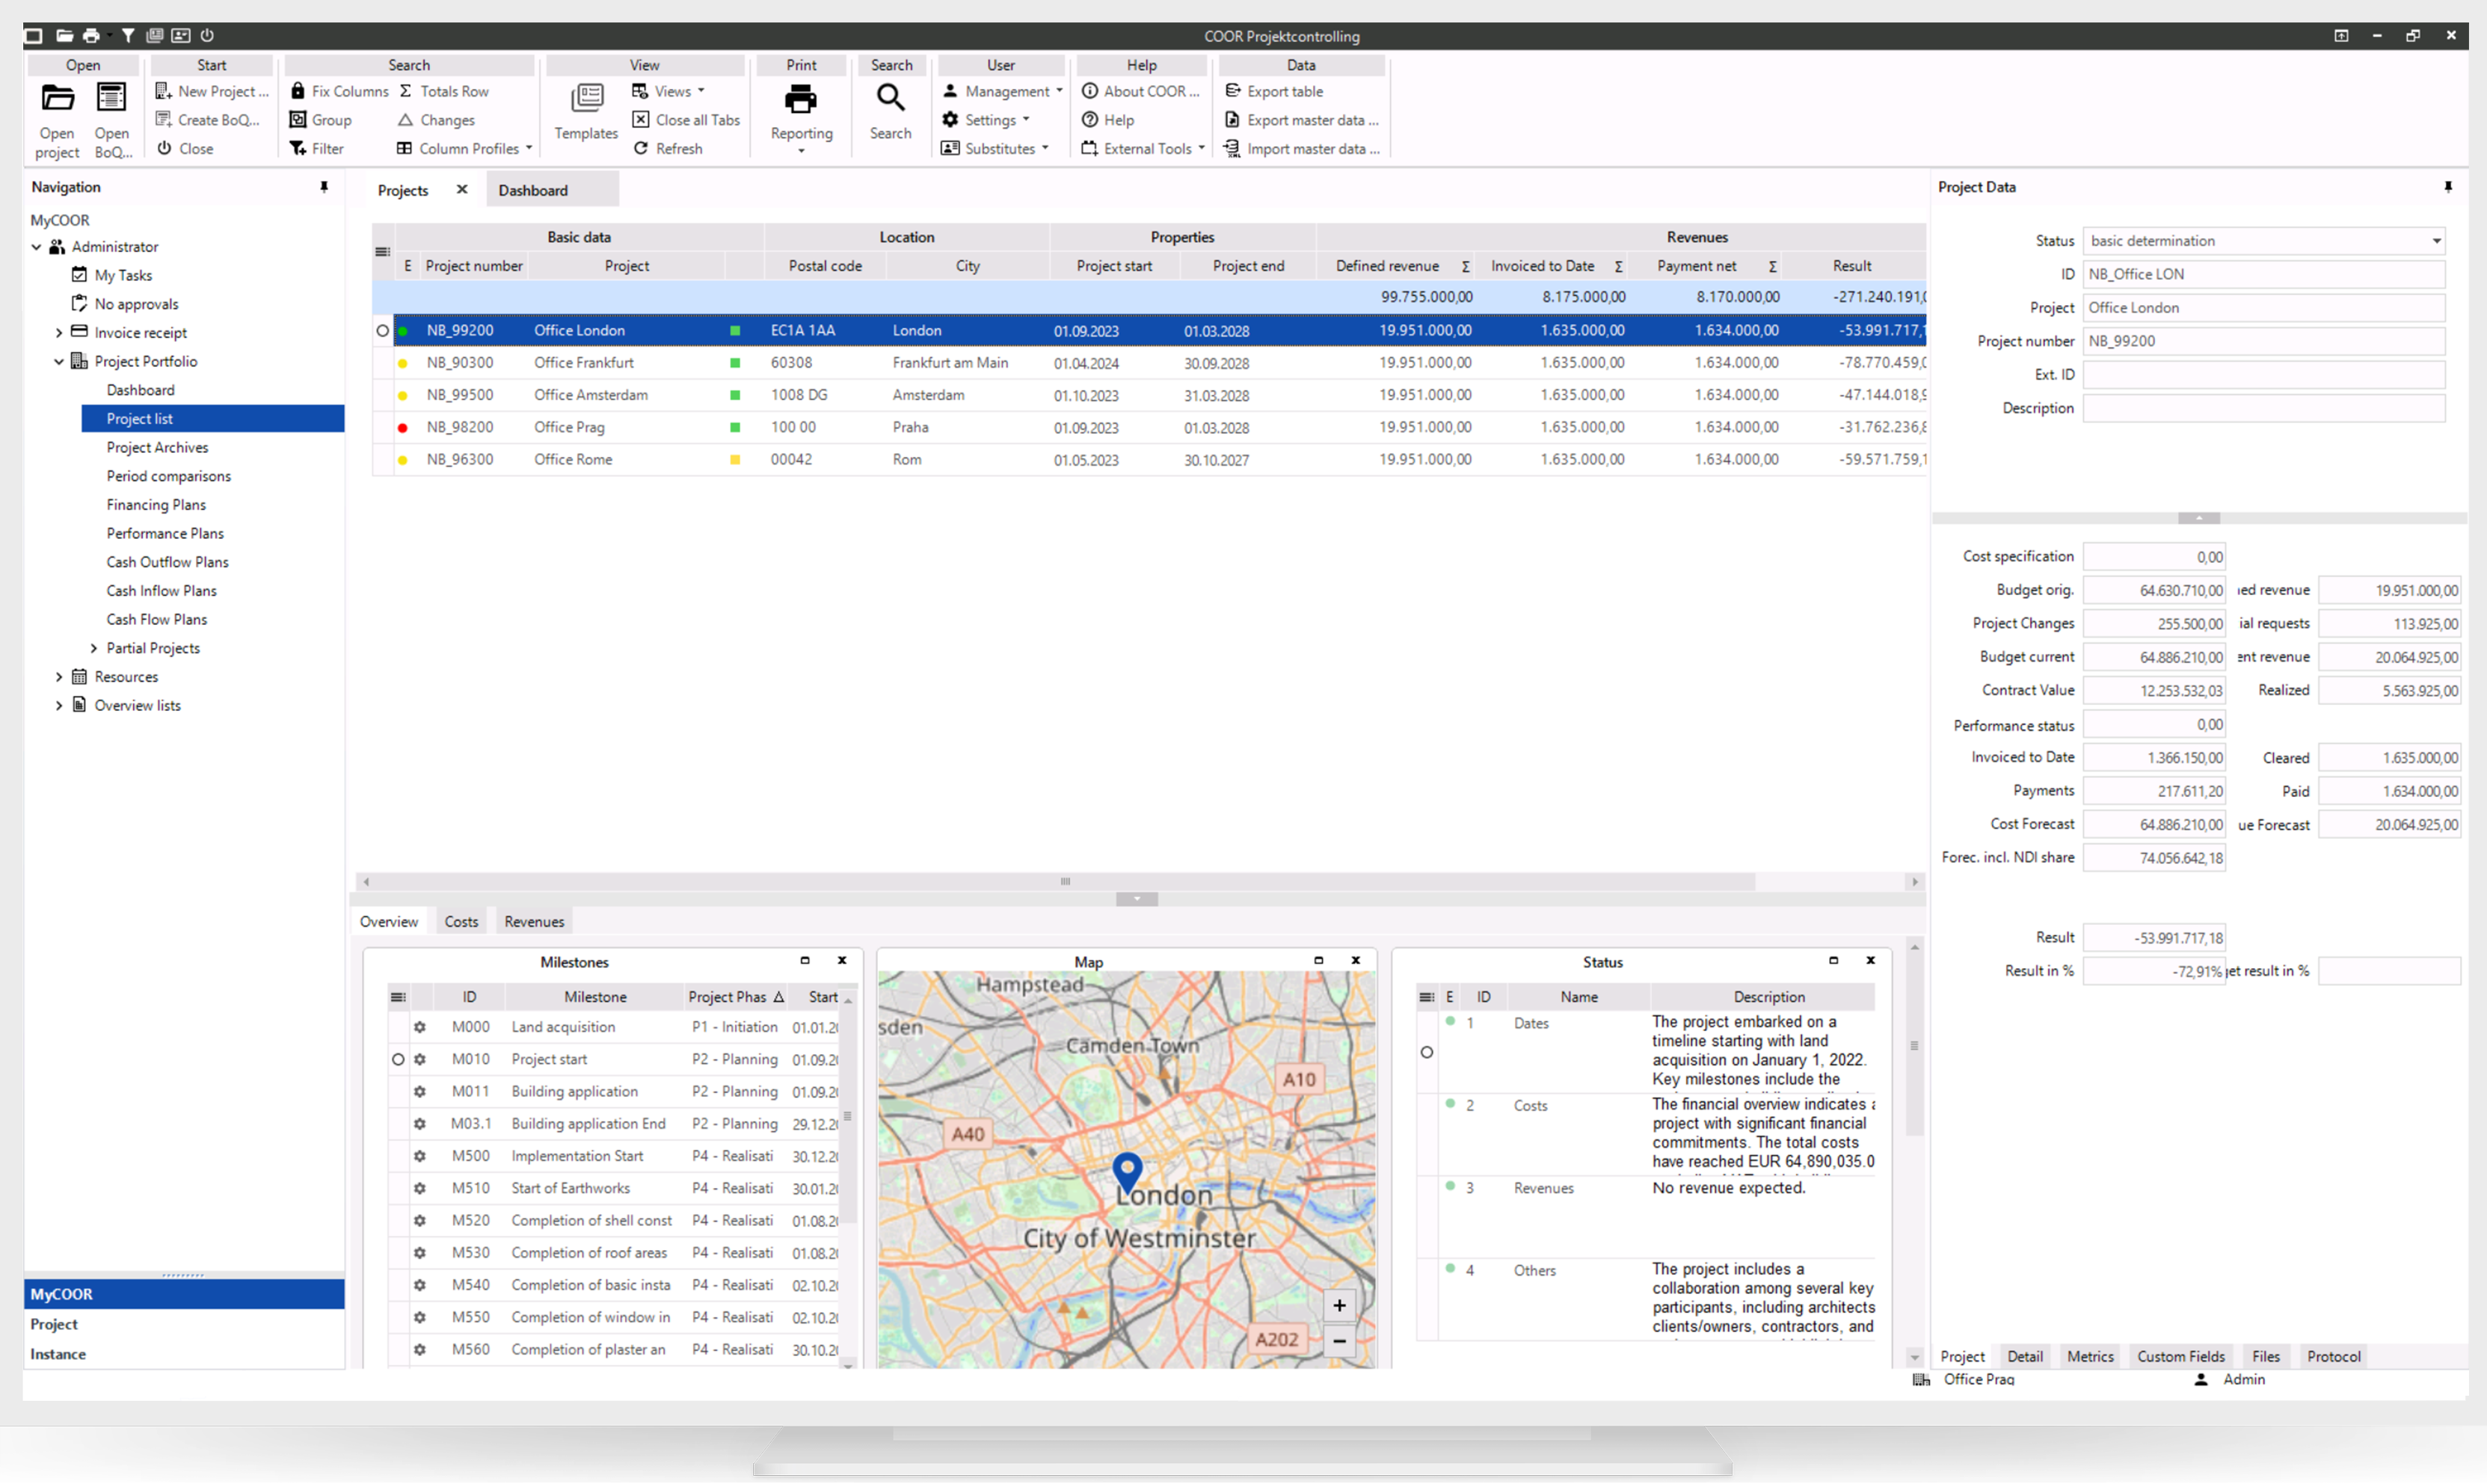The width and height of the screenshot is (2487, 1484).
Task: Pin the Navigation panel
Action: [x=324, y=187]
